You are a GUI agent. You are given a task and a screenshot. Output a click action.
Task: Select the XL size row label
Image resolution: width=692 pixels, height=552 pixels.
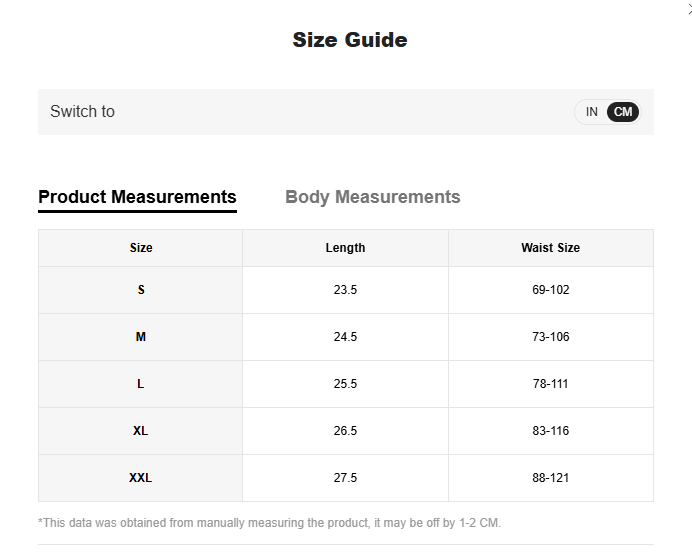tap(141, 431)
